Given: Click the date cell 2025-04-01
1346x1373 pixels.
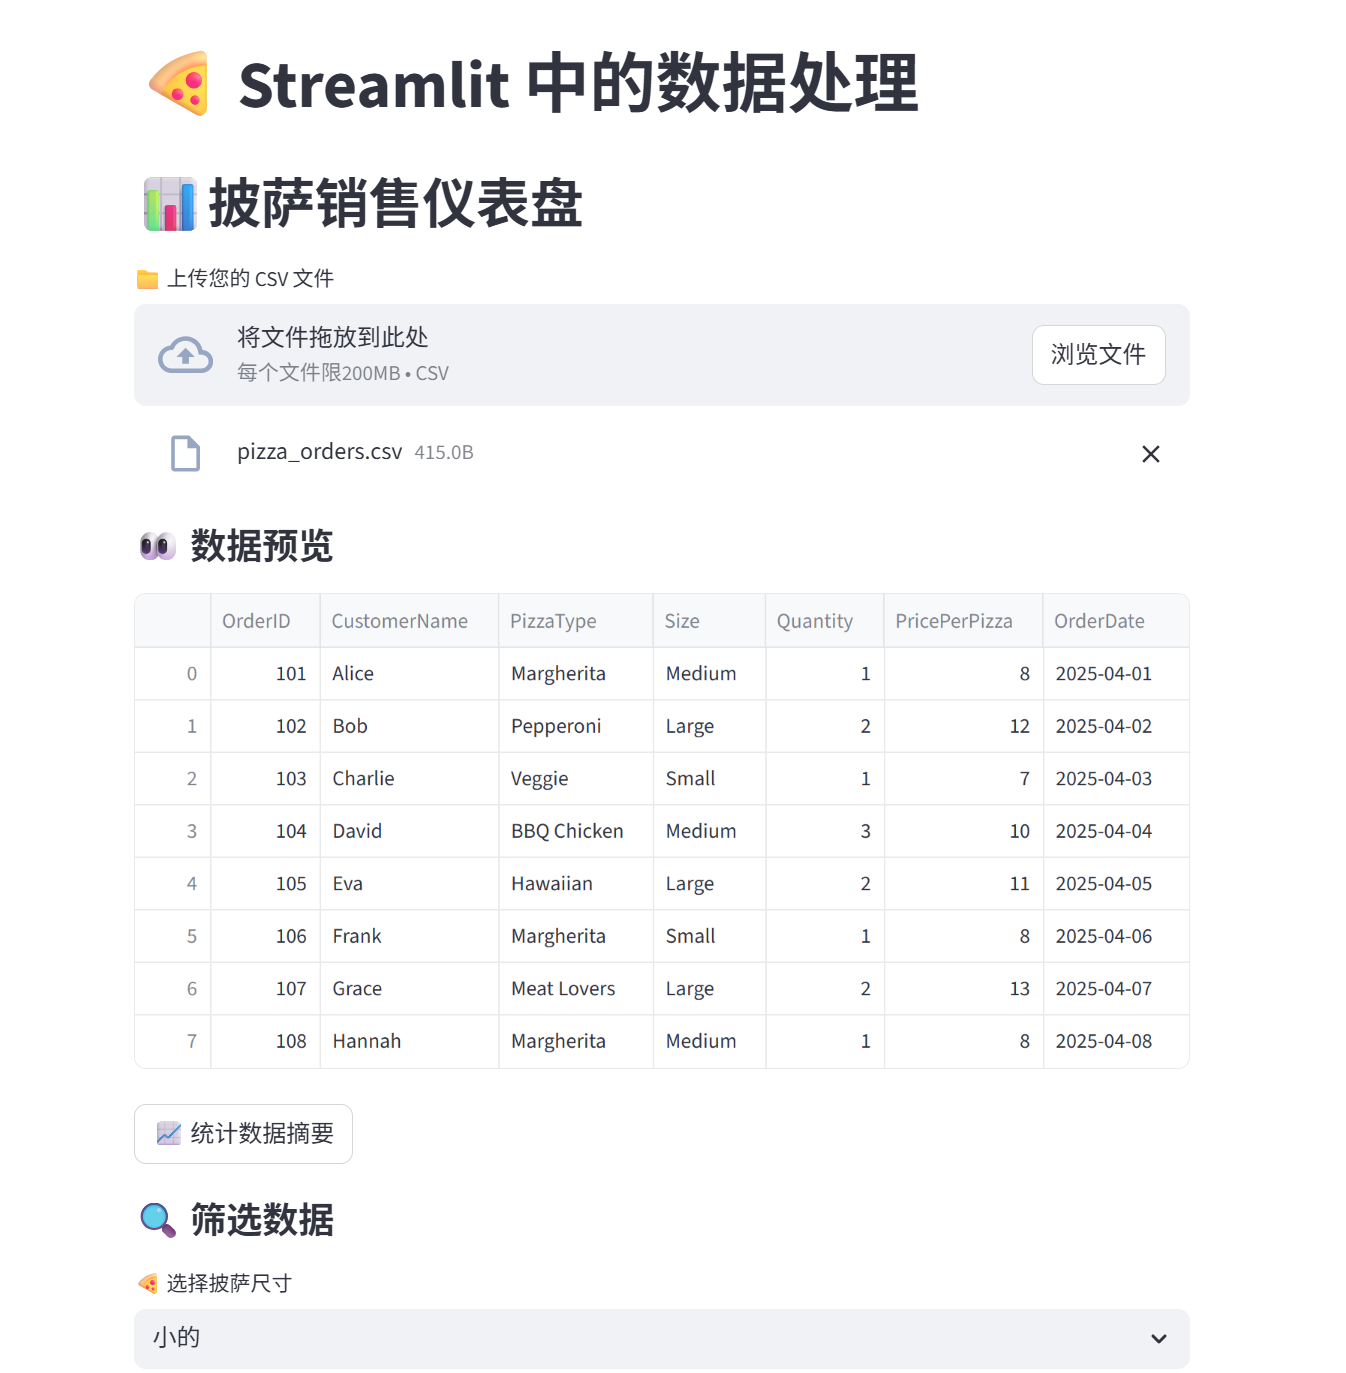Looking at the screenshot, I should click(x=1116, y=674).
